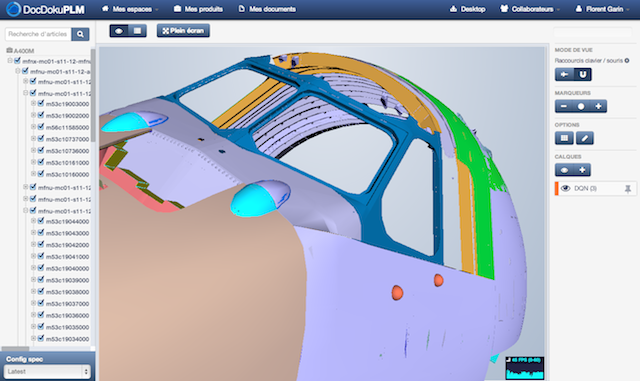Uncheck the m53c19044000 checkbox
This screenshot has height=381, width=640.
41,221
